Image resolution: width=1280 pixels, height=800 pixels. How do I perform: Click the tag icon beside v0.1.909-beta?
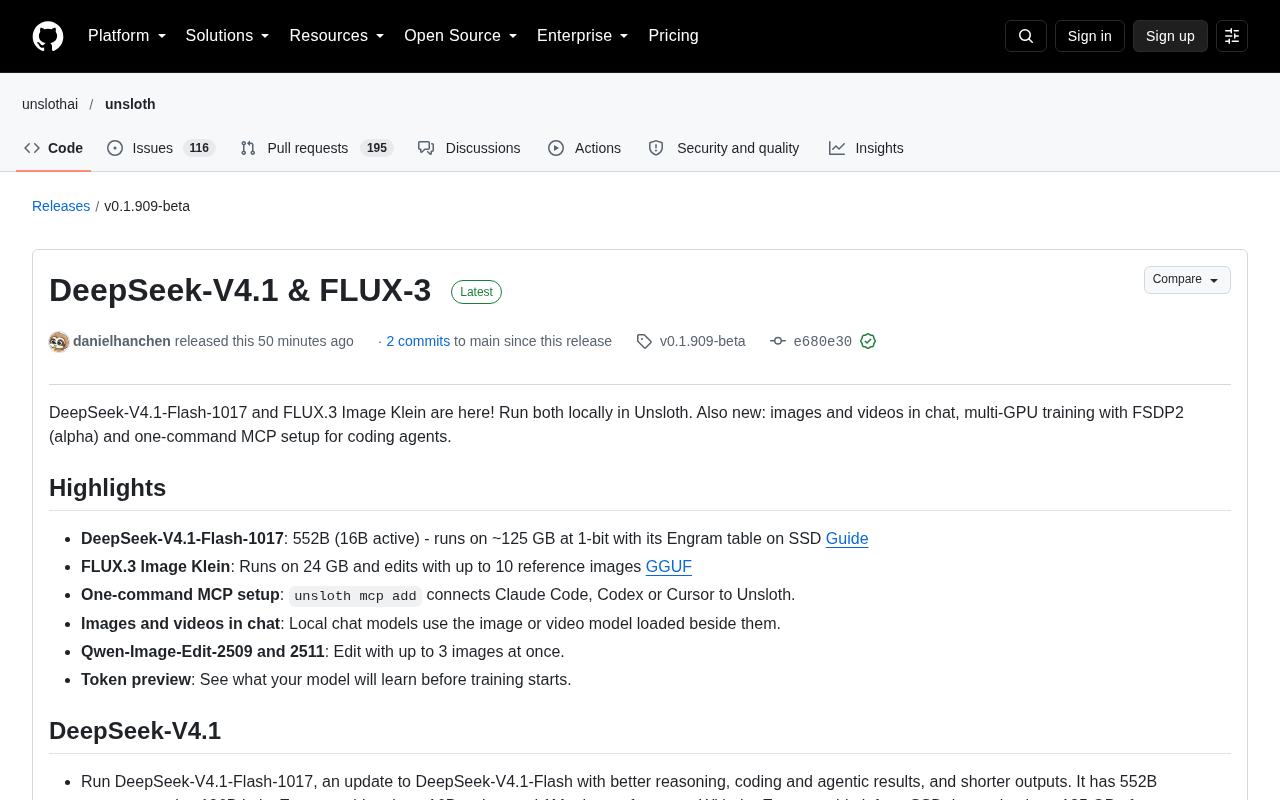click(x=645, y=341)
